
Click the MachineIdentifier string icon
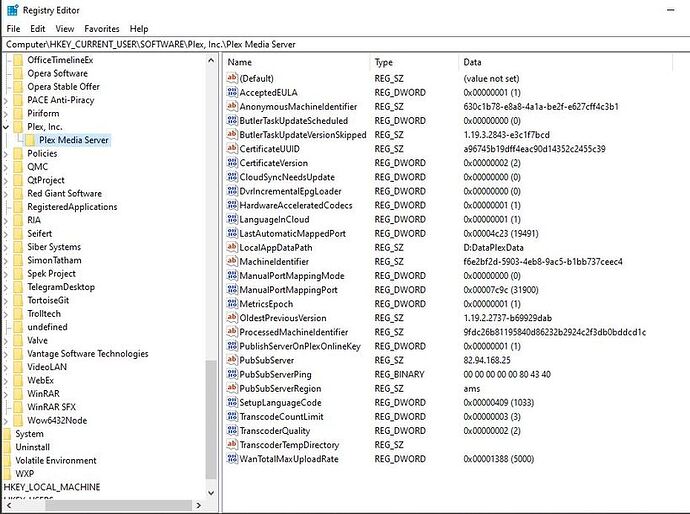[232, 261]
